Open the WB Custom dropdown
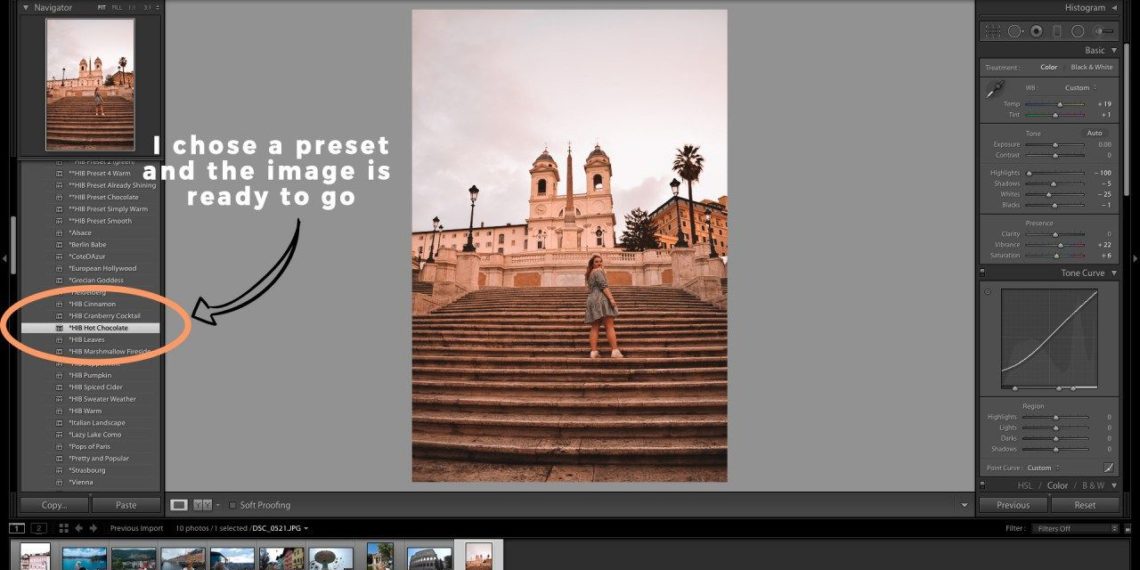1140x570 pixels. tap(1081, 87)
